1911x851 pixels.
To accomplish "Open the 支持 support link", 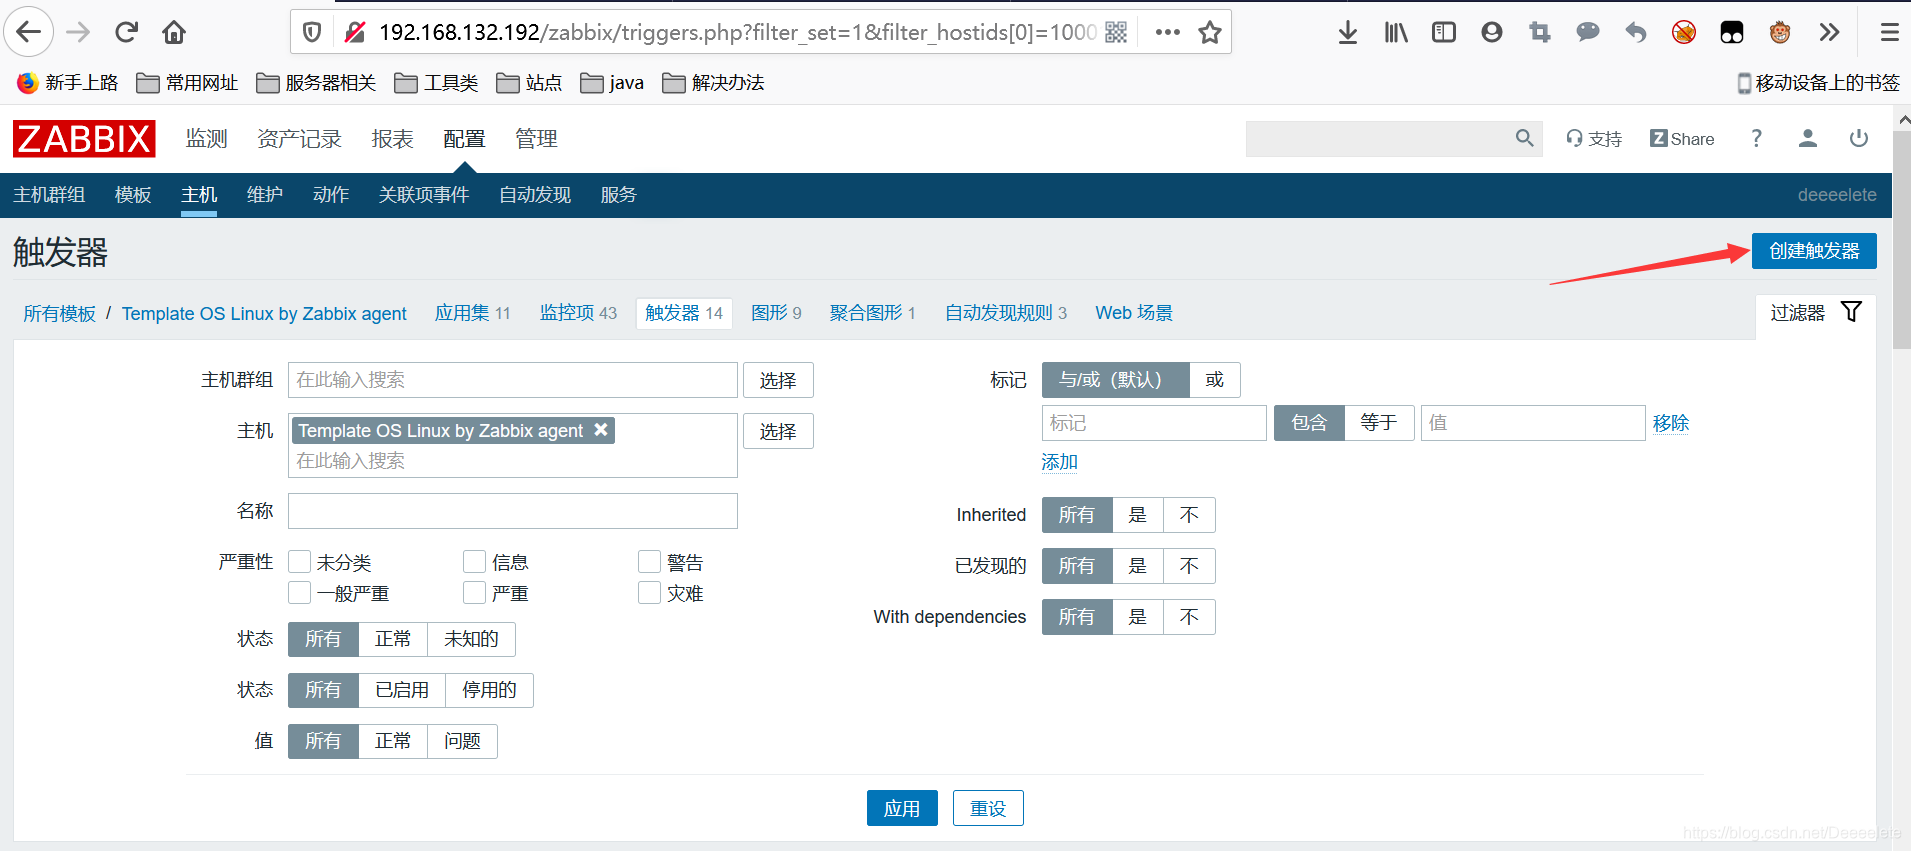I will 1594,138.
